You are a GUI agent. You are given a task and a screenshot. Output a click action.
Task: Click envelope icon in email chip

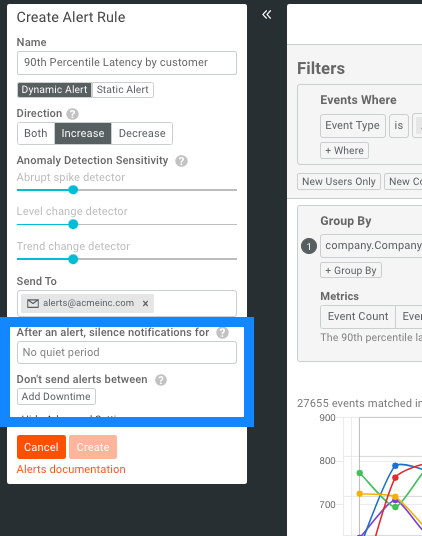(x=33, y=303)
